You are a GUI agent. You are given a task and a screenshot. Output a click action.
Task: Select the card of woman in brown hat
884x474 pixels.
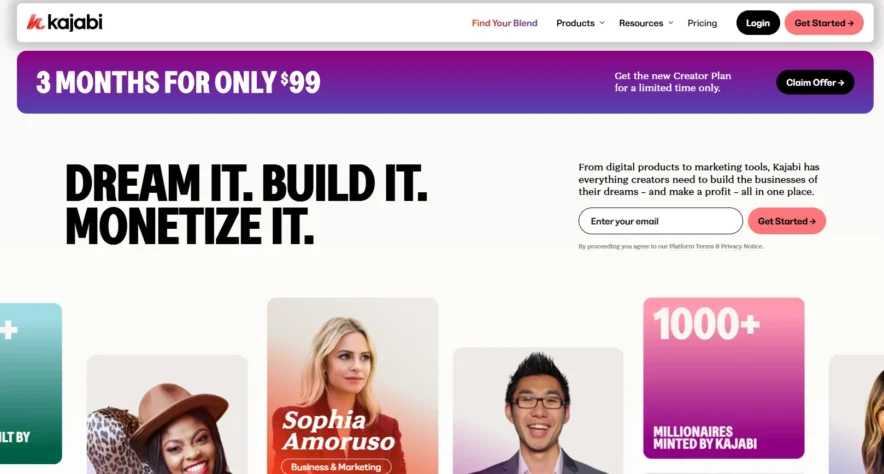coord(167,414)
